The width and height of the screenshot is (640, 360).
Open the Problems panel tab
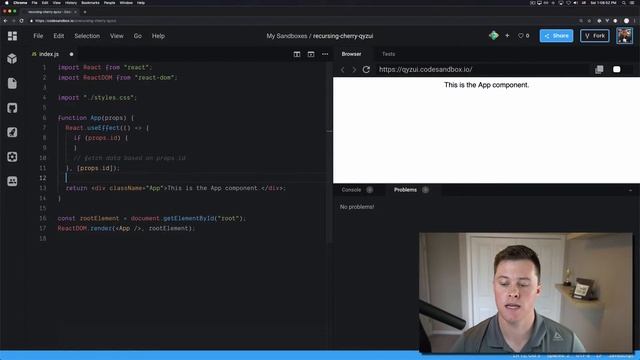tap(405, 190)
